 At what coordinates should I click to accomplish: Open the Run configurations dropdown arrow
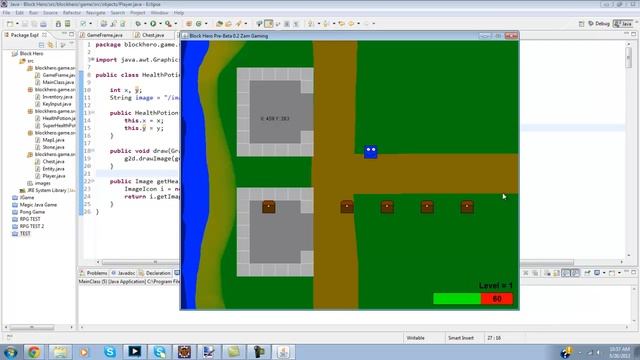(x=160, y=24)
